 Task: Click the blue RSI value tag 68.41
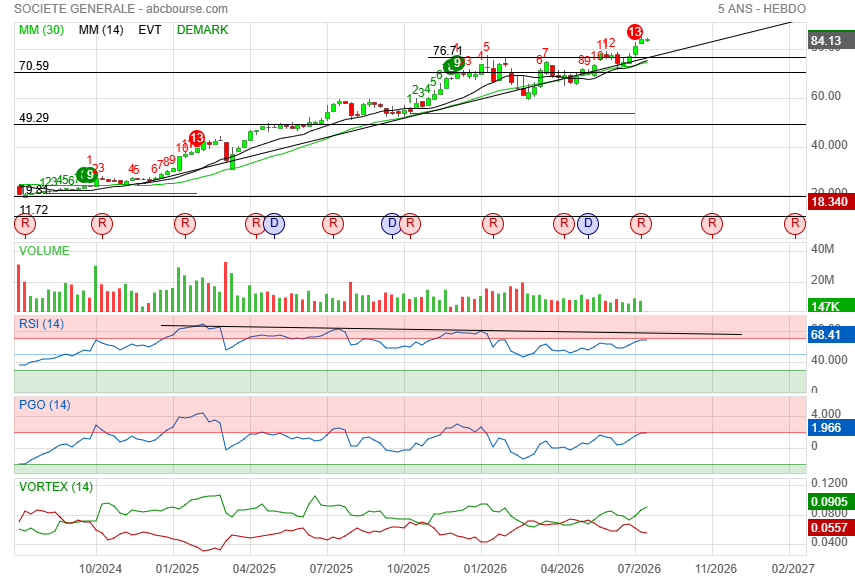pyautogui.click(x=830, y=334)
